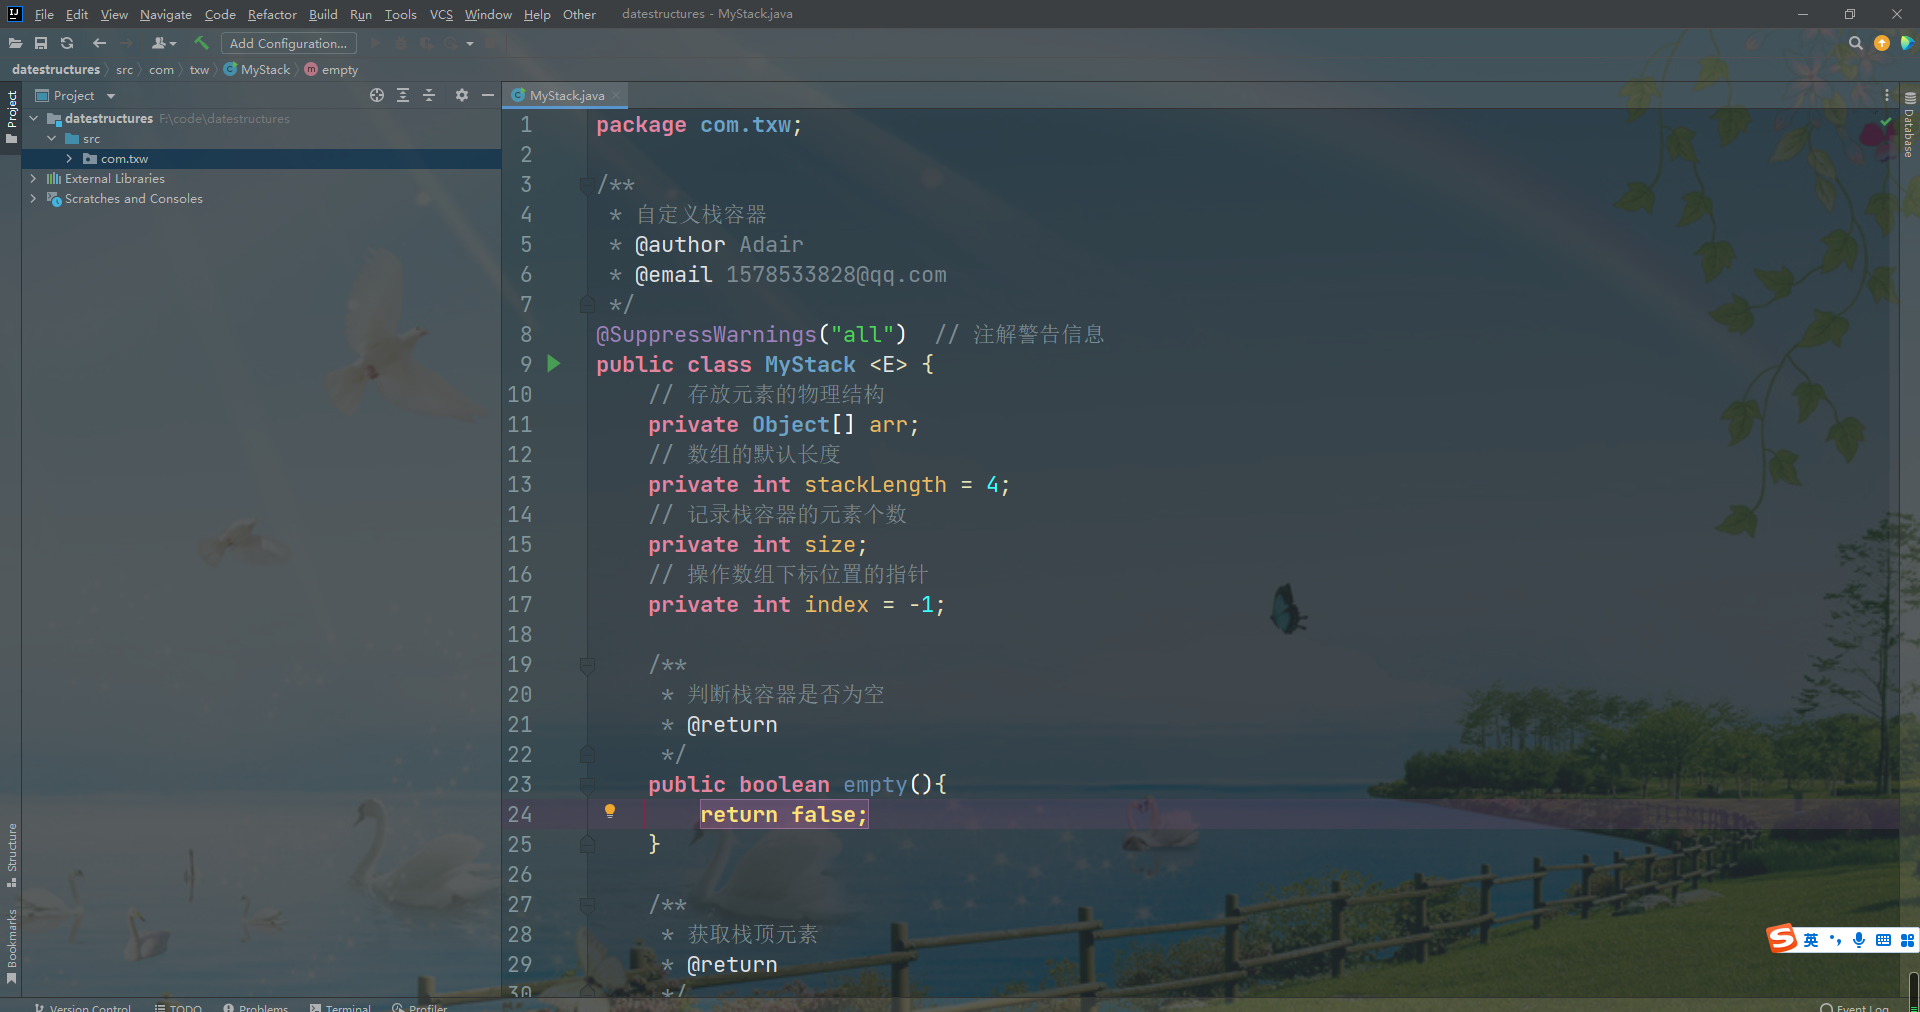
Task: Toggle the Database tool window sidebar button
Action: [1909, 125]
